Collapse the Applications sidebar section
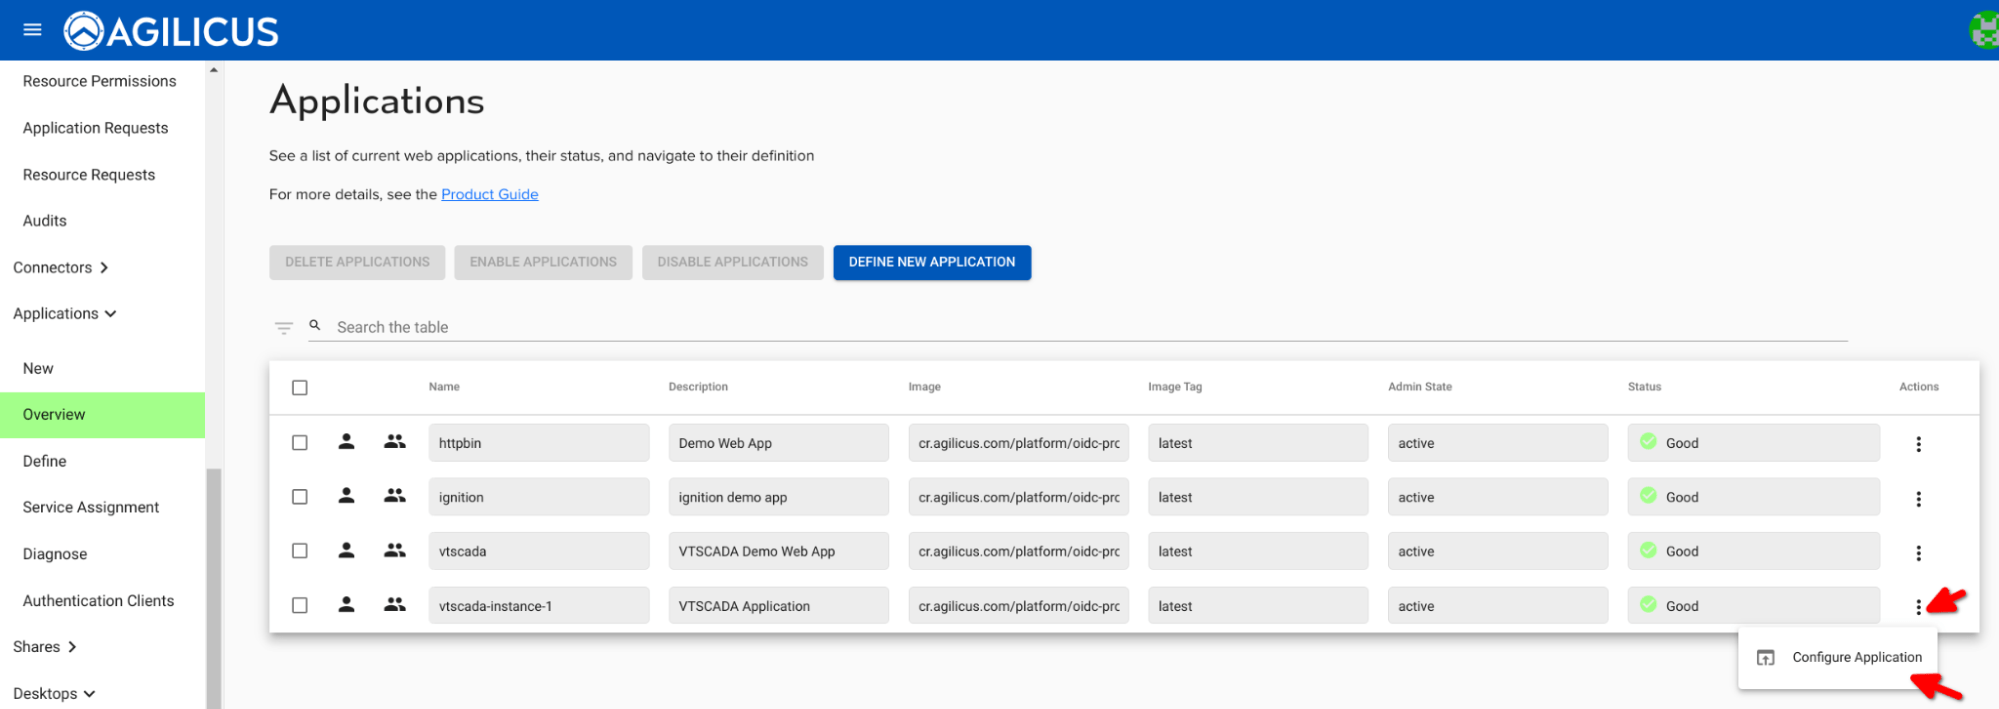Viewport: 1999px width, 709px height. [x=64, y=314]
